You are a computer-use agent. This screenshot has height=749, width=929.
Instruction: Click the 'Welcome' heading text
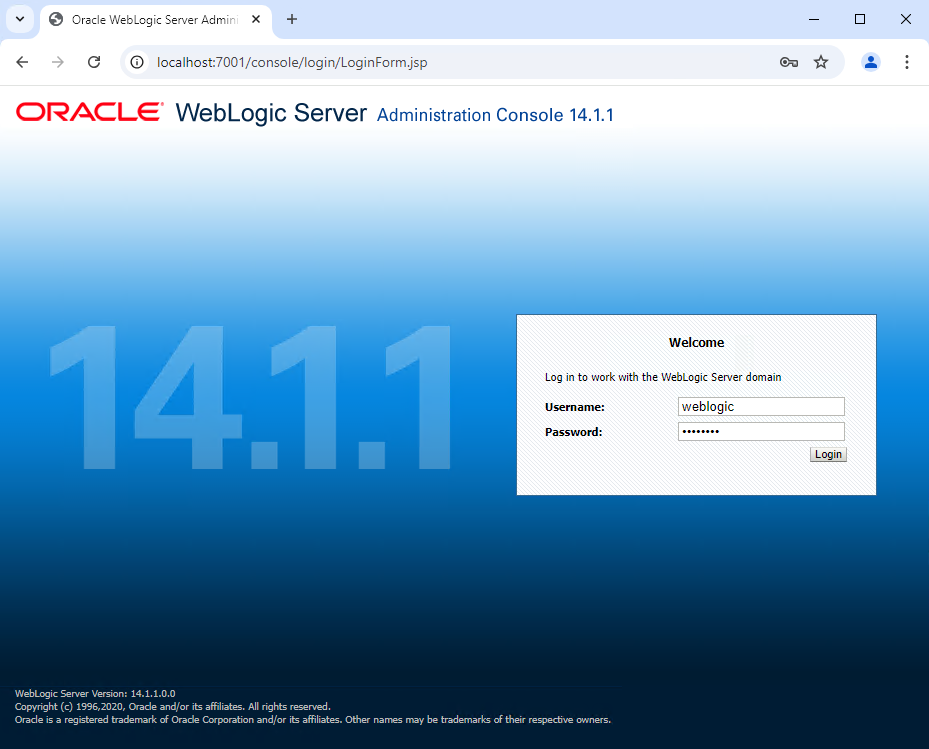(x=696, y=343)
